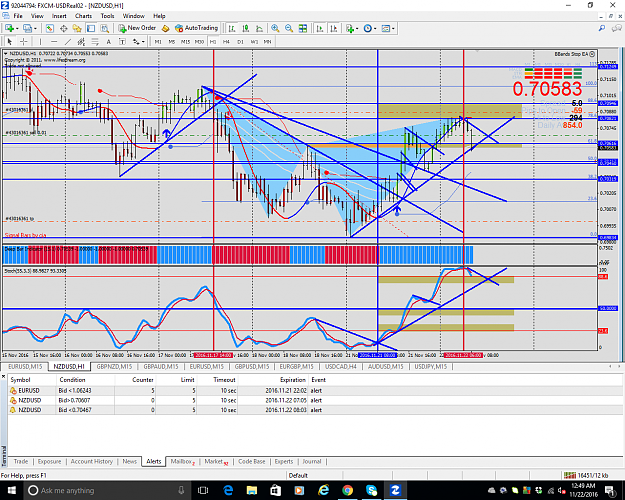Switch chart to Line Chart mode
Viewport: 625px width, 500px height.
[x=259, y=28]
